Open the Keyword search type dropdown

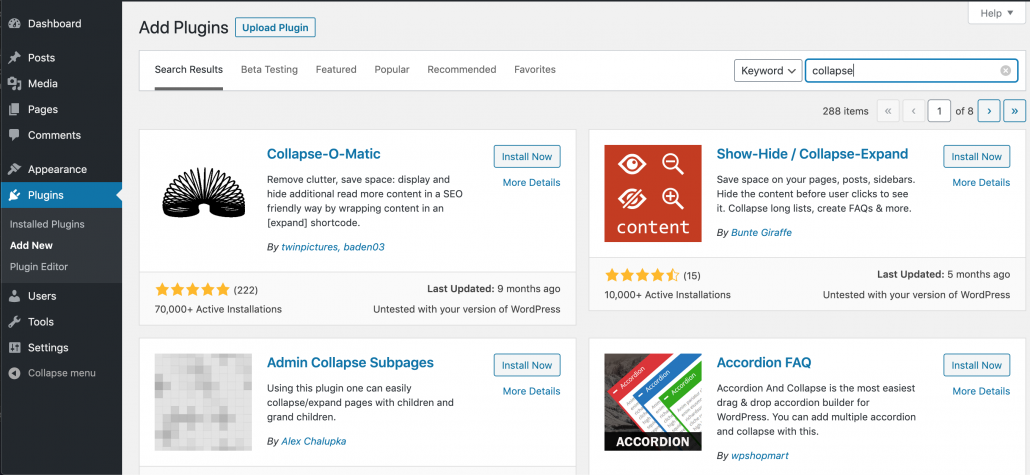[768, 71]
